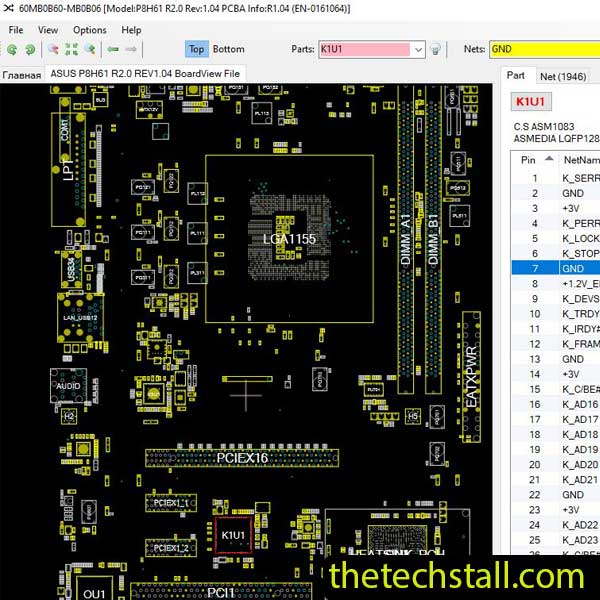Select the PCIEX1_2 slot
The image size is (600, 600).
171,548
